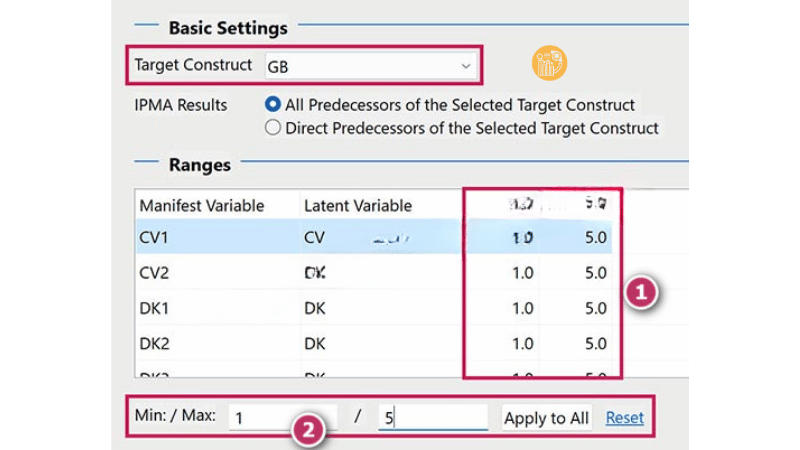Select the DK2 manifest variable row
Image resolution: width=800 pixels, height=450 pixels.
tap(155, 343)
